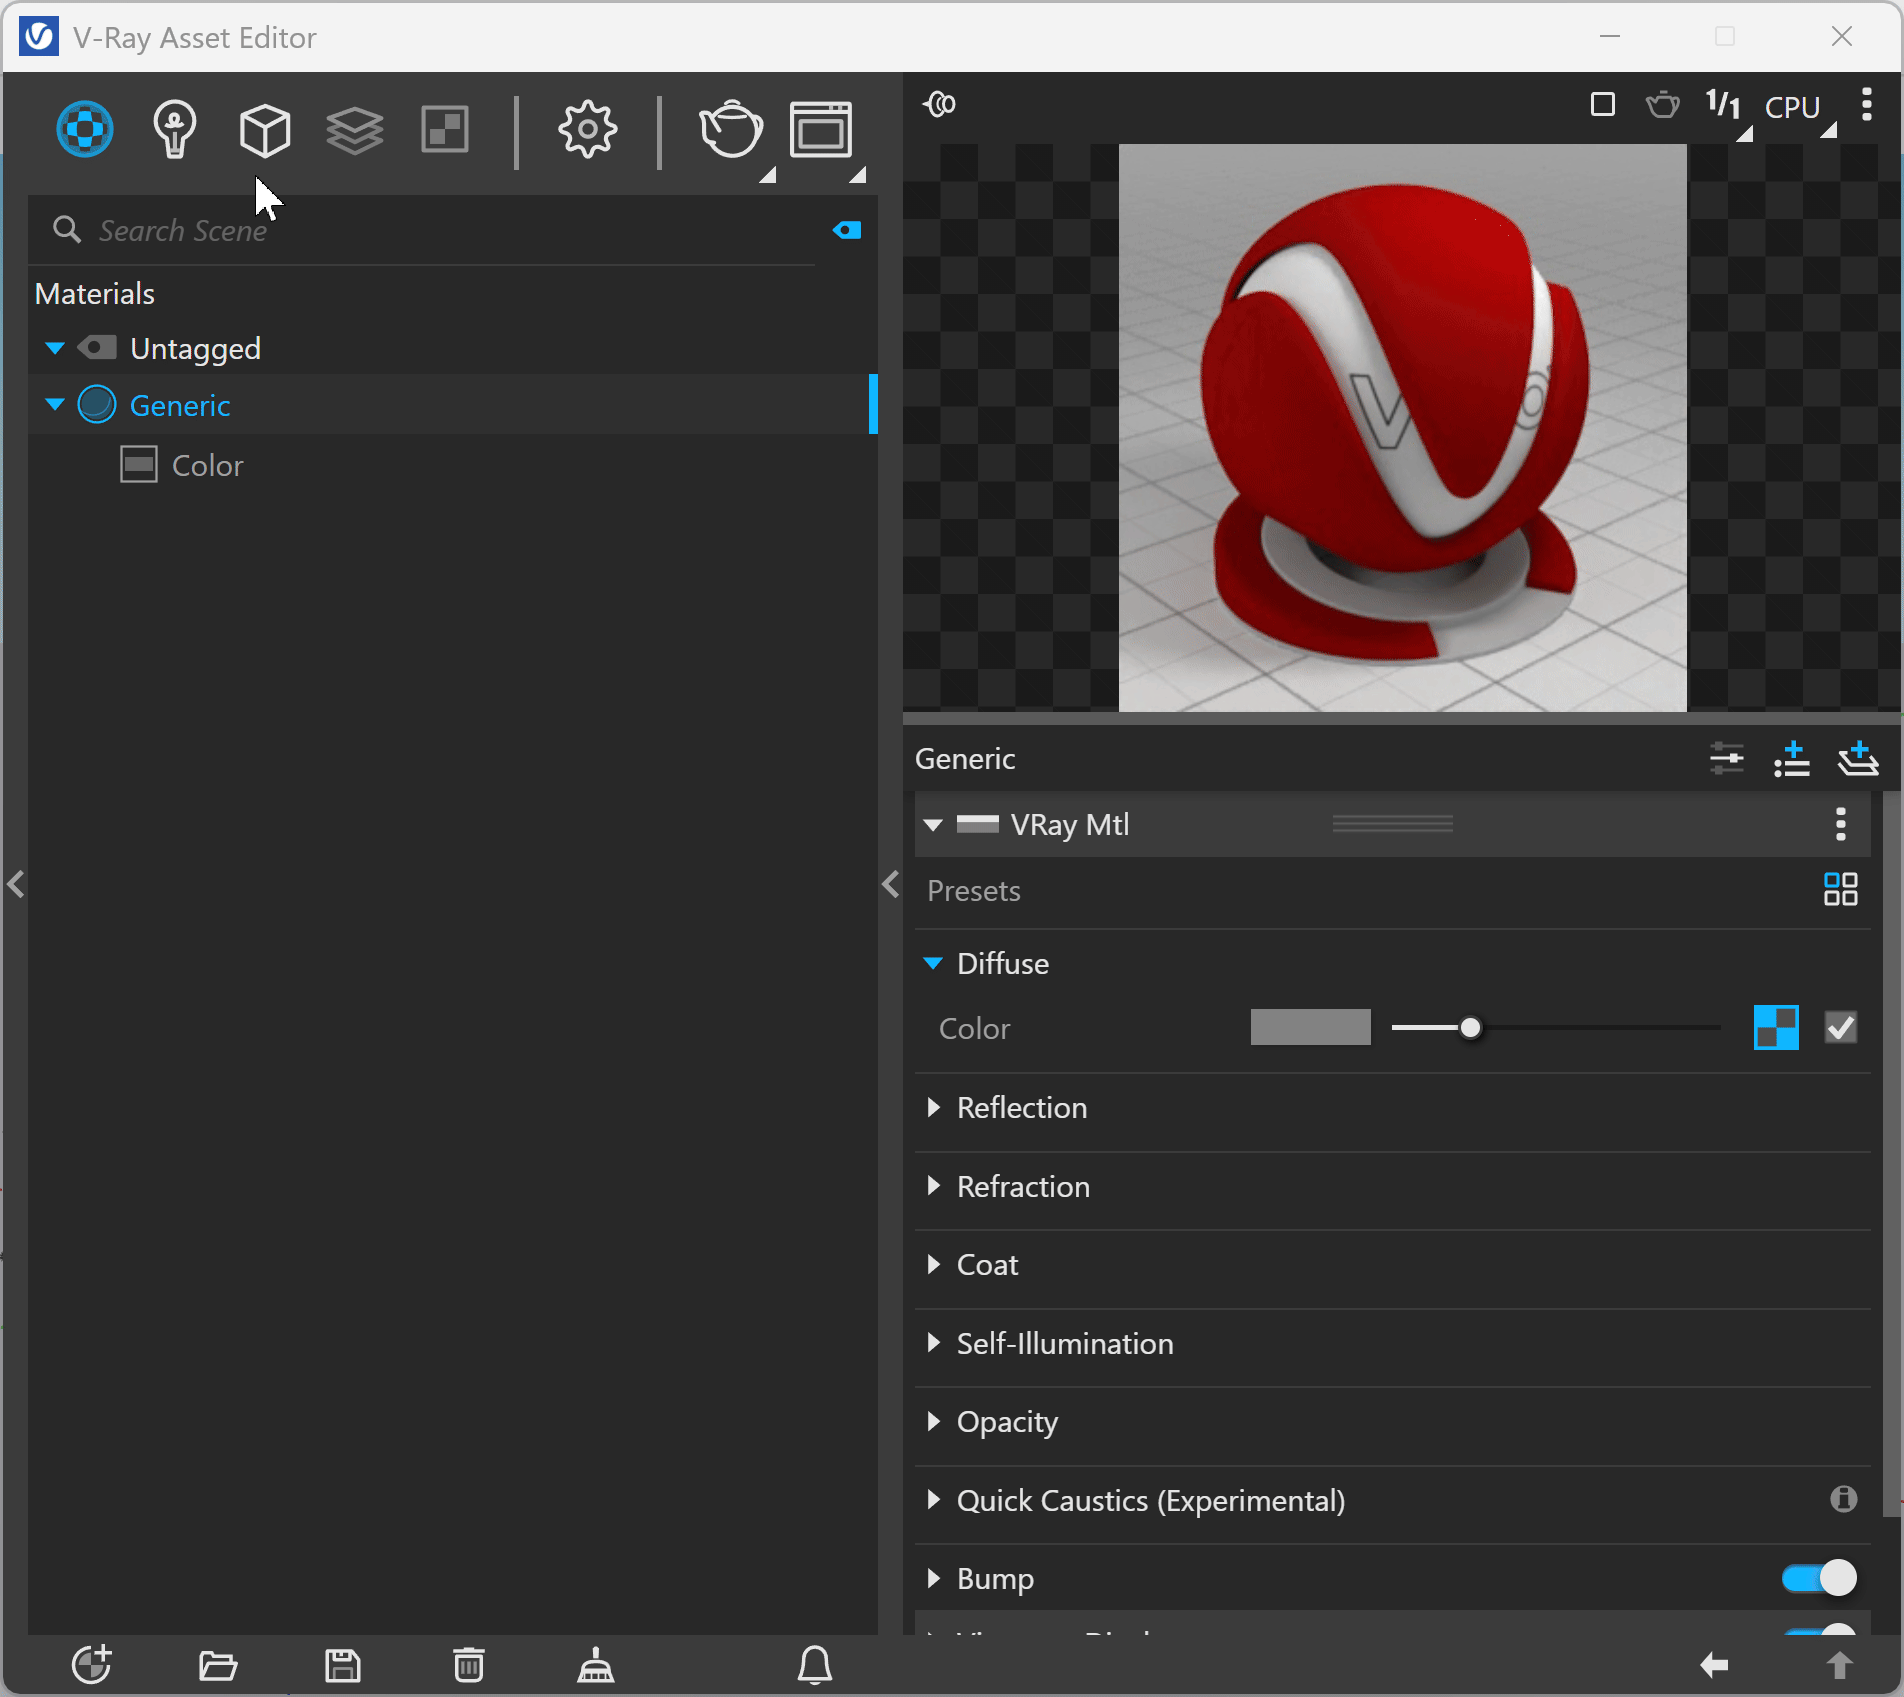Open the Materials category tab

(85, 130)
